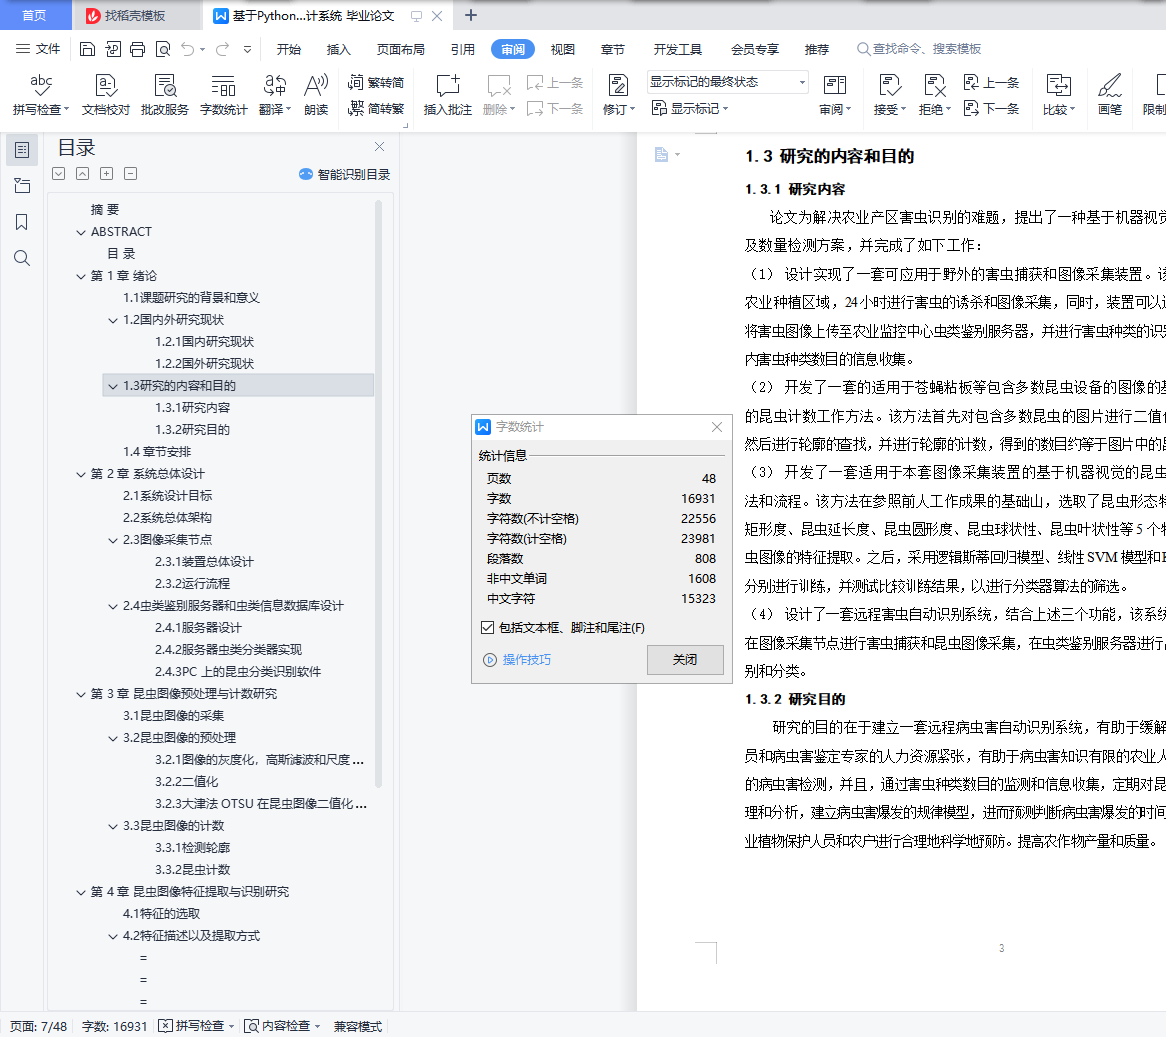Click the expand-all plus box in outline panel
The width and height of the screenshot is (1166, 1037).
pyautogui.click(x=106, y=174)
